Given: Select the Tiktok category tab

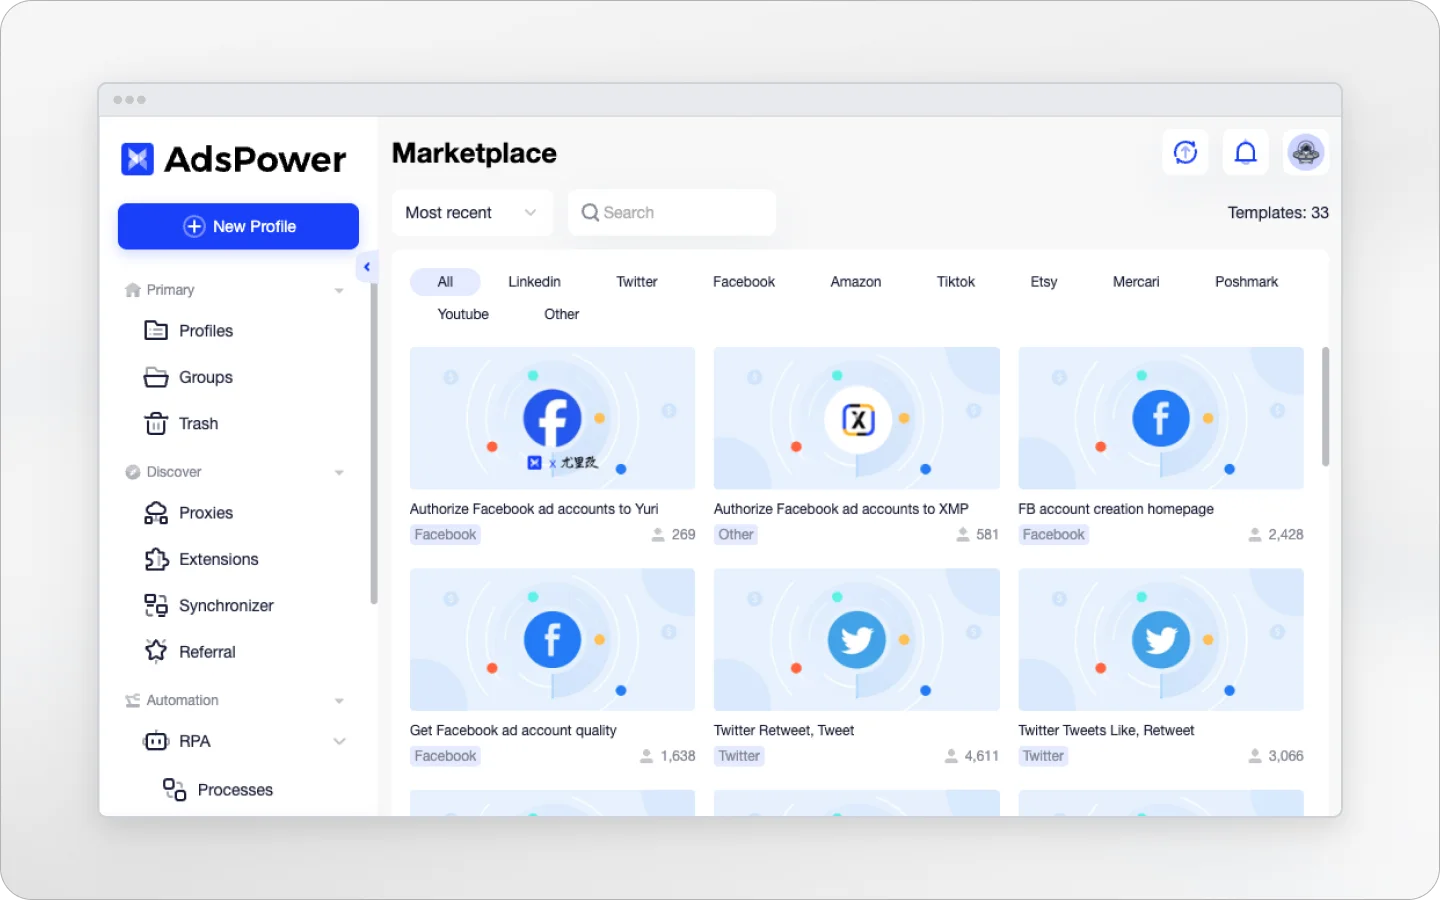Looking at the screenshot, I should point(956,282).
